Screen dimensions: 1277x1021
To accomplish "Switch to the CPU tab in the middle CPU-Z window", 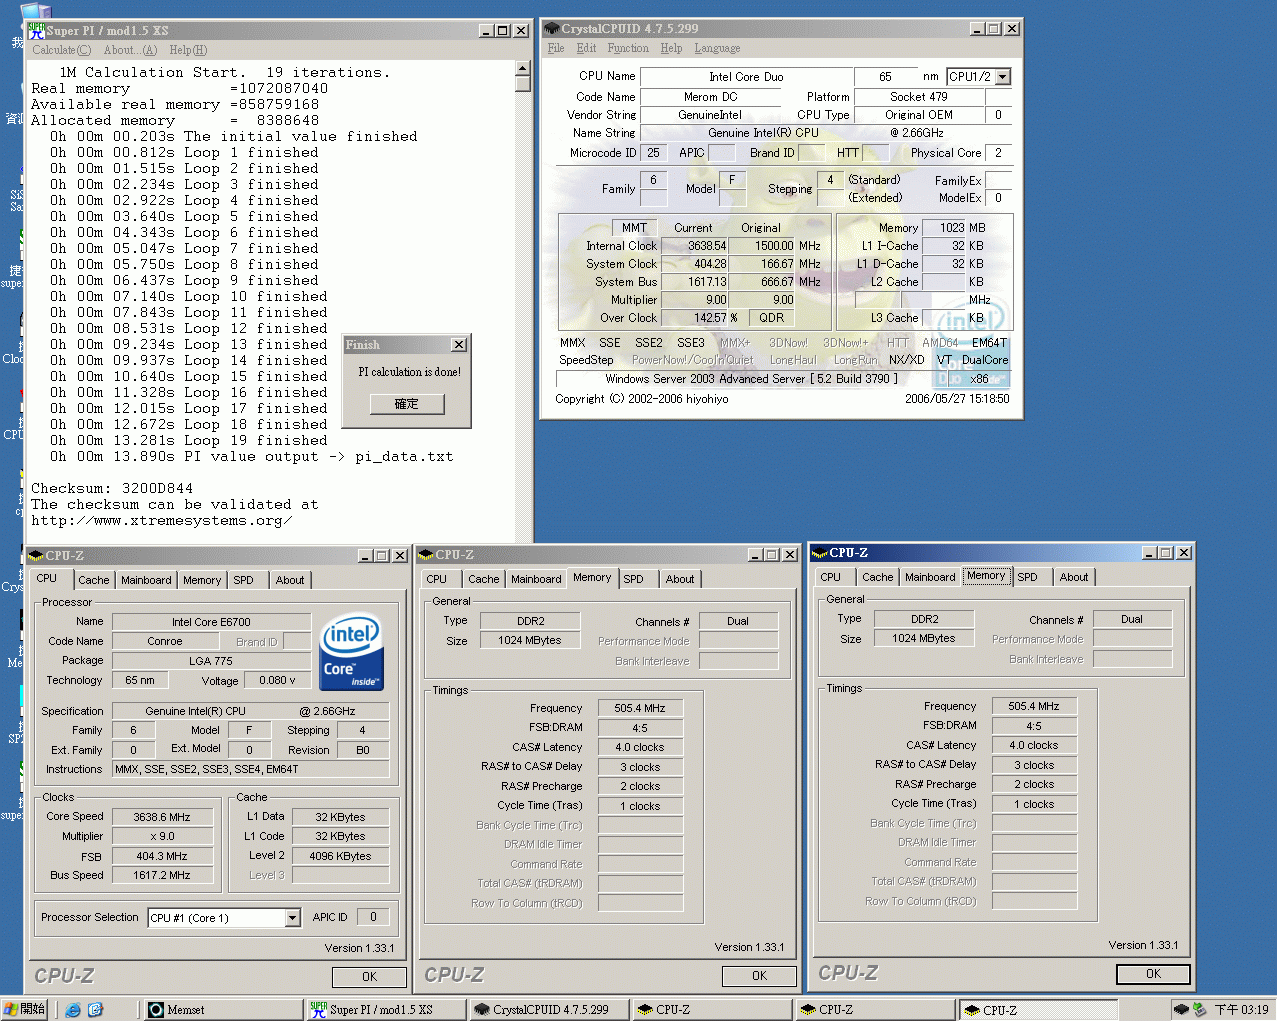I will coord(437,579).
